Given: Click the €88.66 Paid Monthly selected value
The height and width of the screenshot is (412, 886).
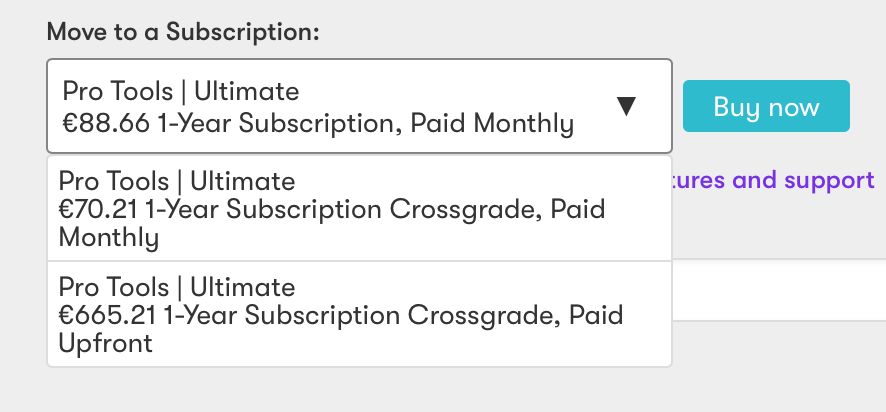Looking at the screenshot, I should tap(318, 124).
